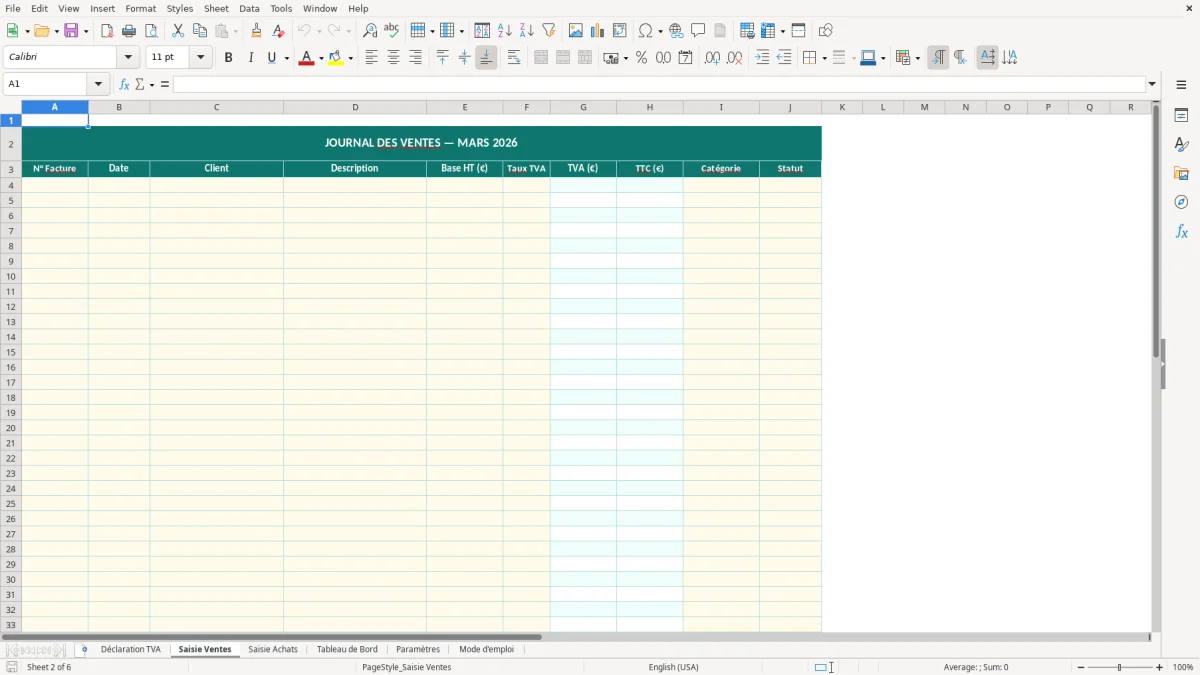Open Function Wizard fx icon
Screen dimensions: 1200x675
(124, 85)
